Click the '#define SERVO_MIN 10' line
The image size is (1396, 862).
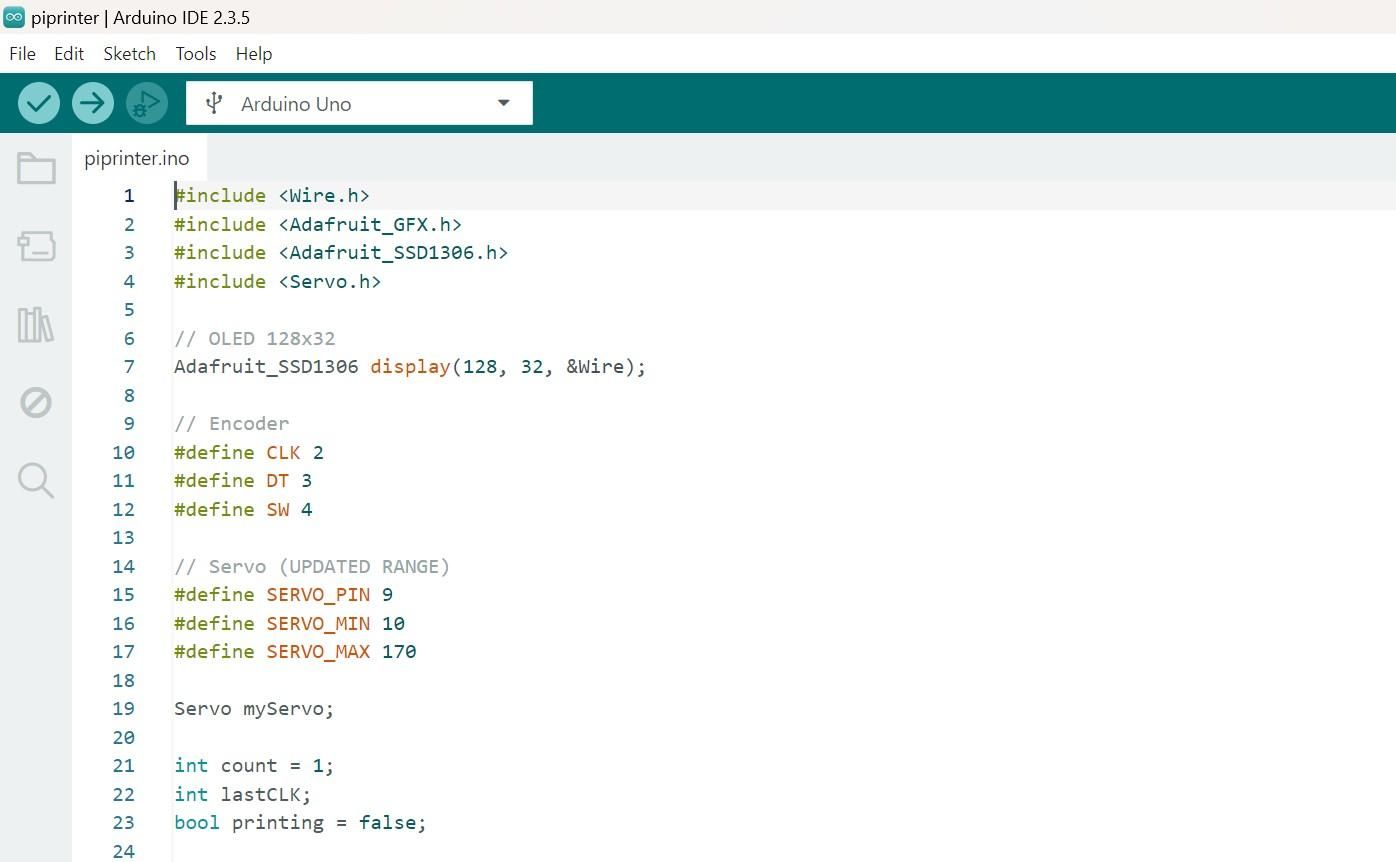pos(289,624)
